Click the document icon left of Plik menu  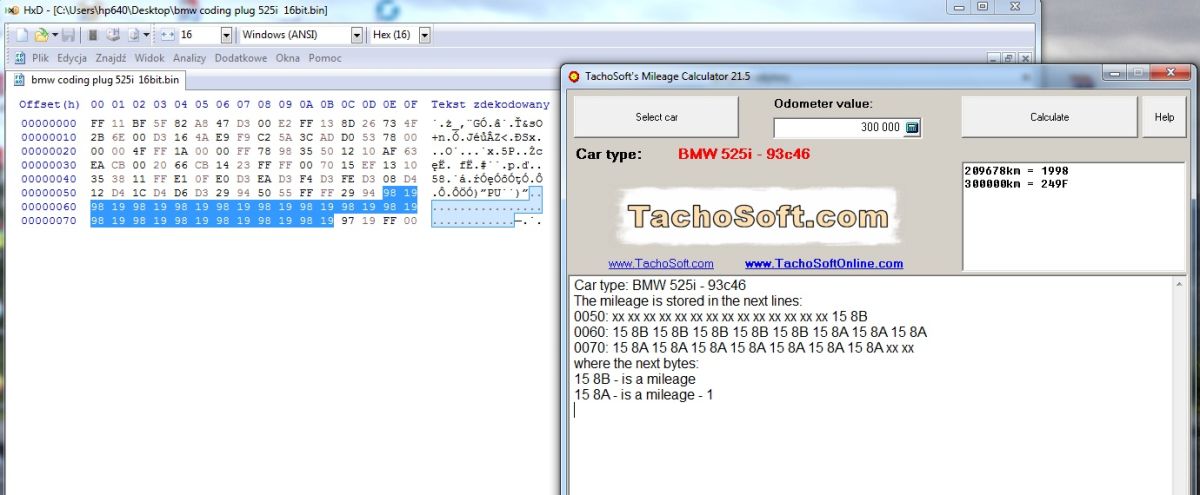click(19, 58)
